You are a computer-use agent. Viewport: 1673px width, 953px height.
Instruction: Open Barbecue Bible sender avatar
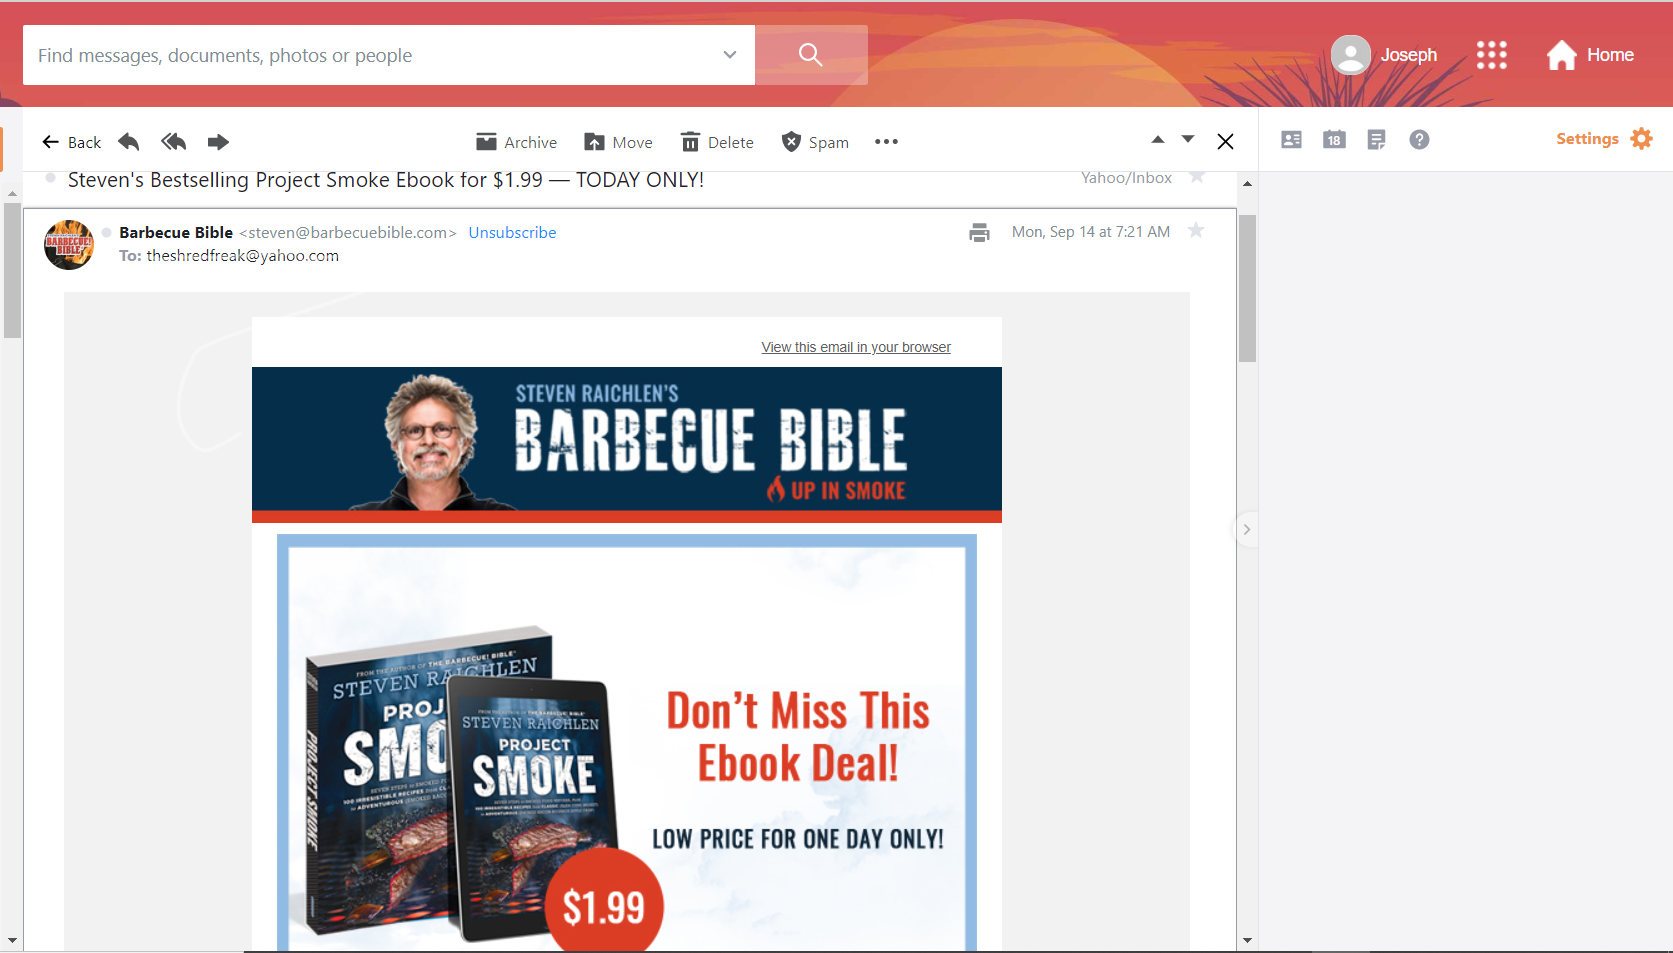(x=69, y=245)
